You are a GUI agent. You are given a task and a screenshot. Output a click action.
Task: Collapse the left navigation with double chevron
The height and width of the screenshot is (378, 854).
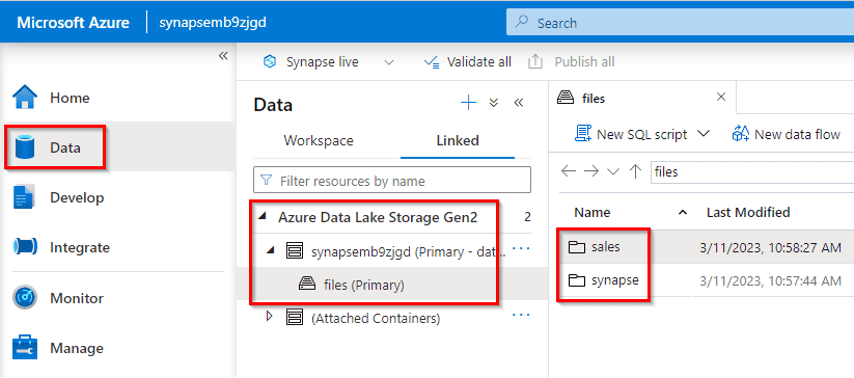[x=223, y=56]
